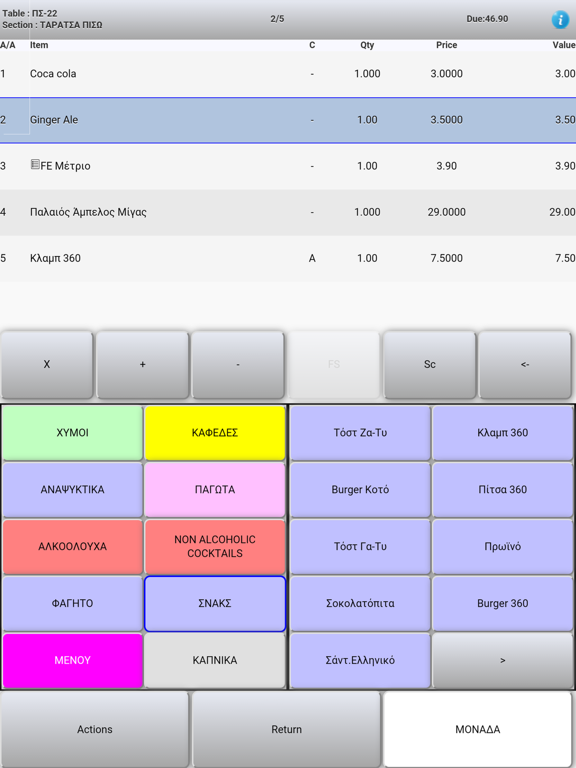Toggle the ΜΟΝΑΔΑ unit button

[478, 729]
